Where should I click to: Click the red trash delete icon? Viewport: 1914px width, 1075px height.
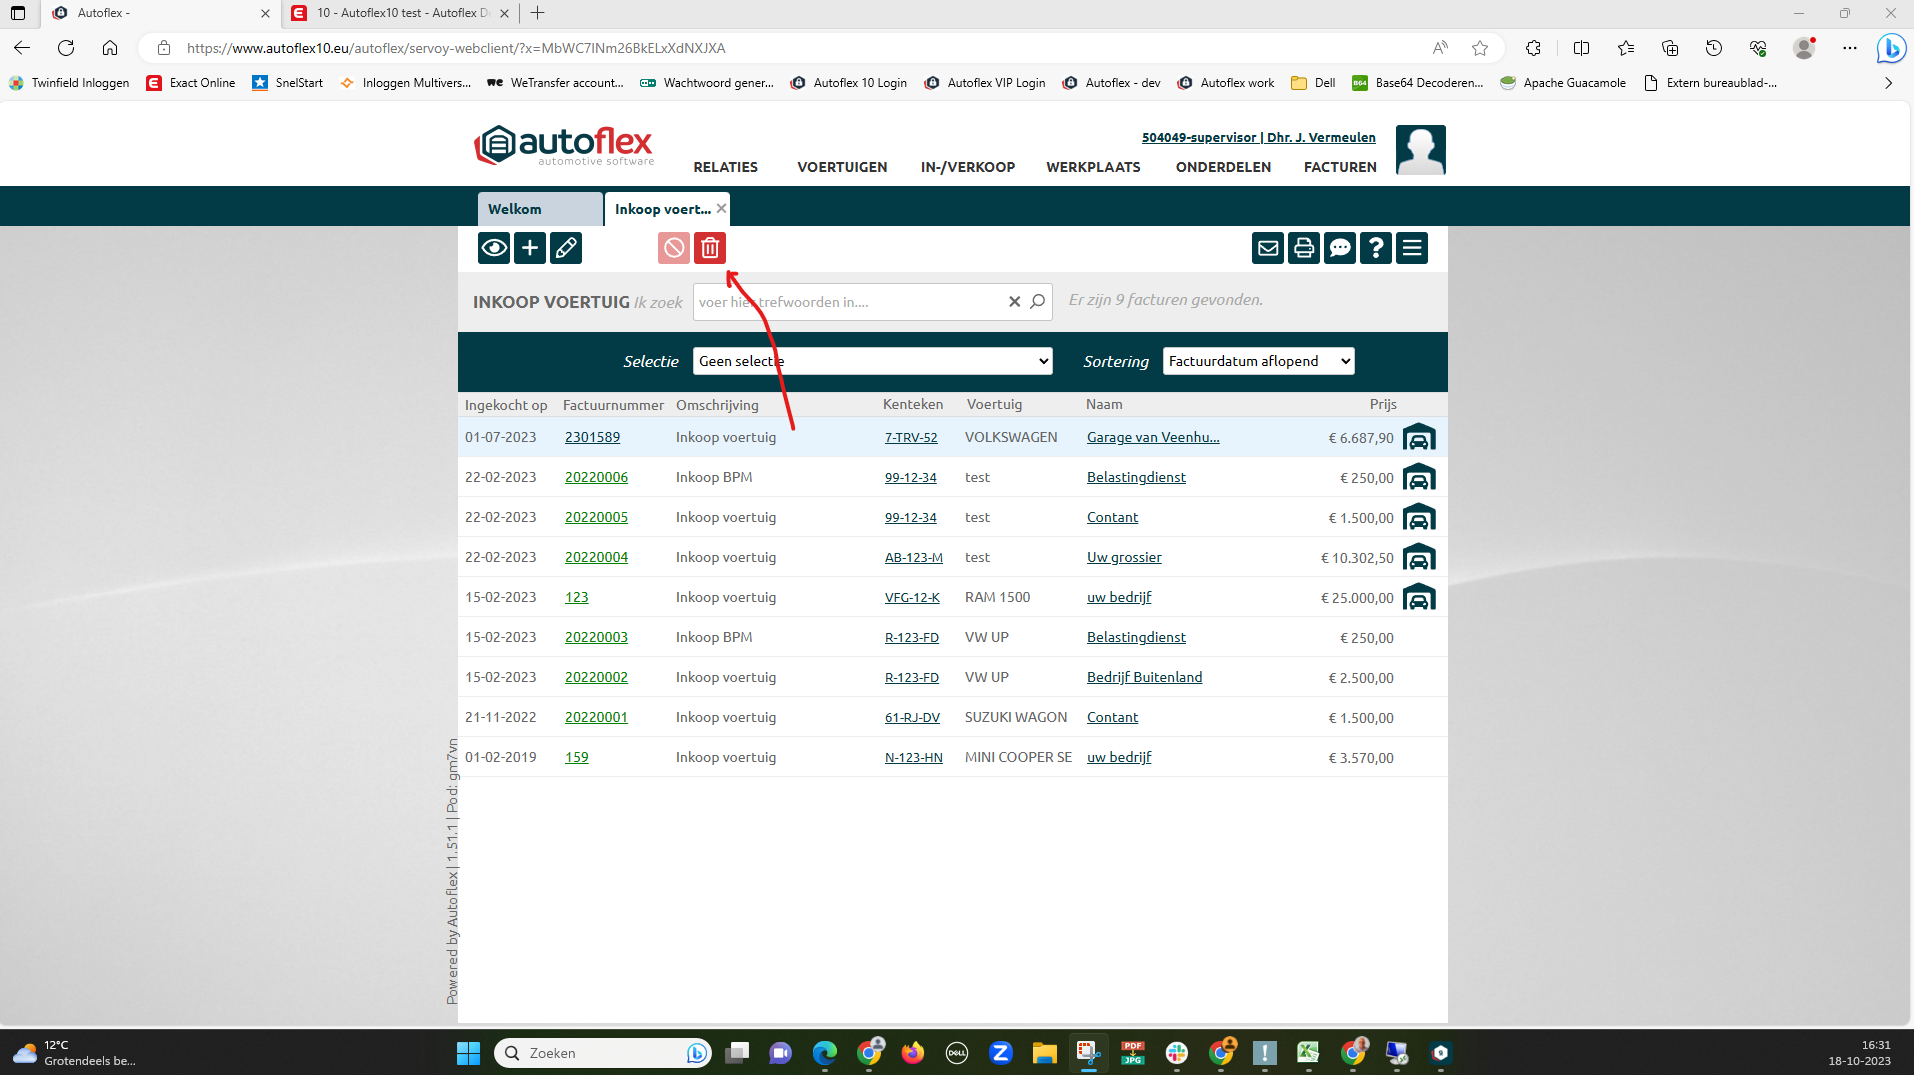[710, 248]
